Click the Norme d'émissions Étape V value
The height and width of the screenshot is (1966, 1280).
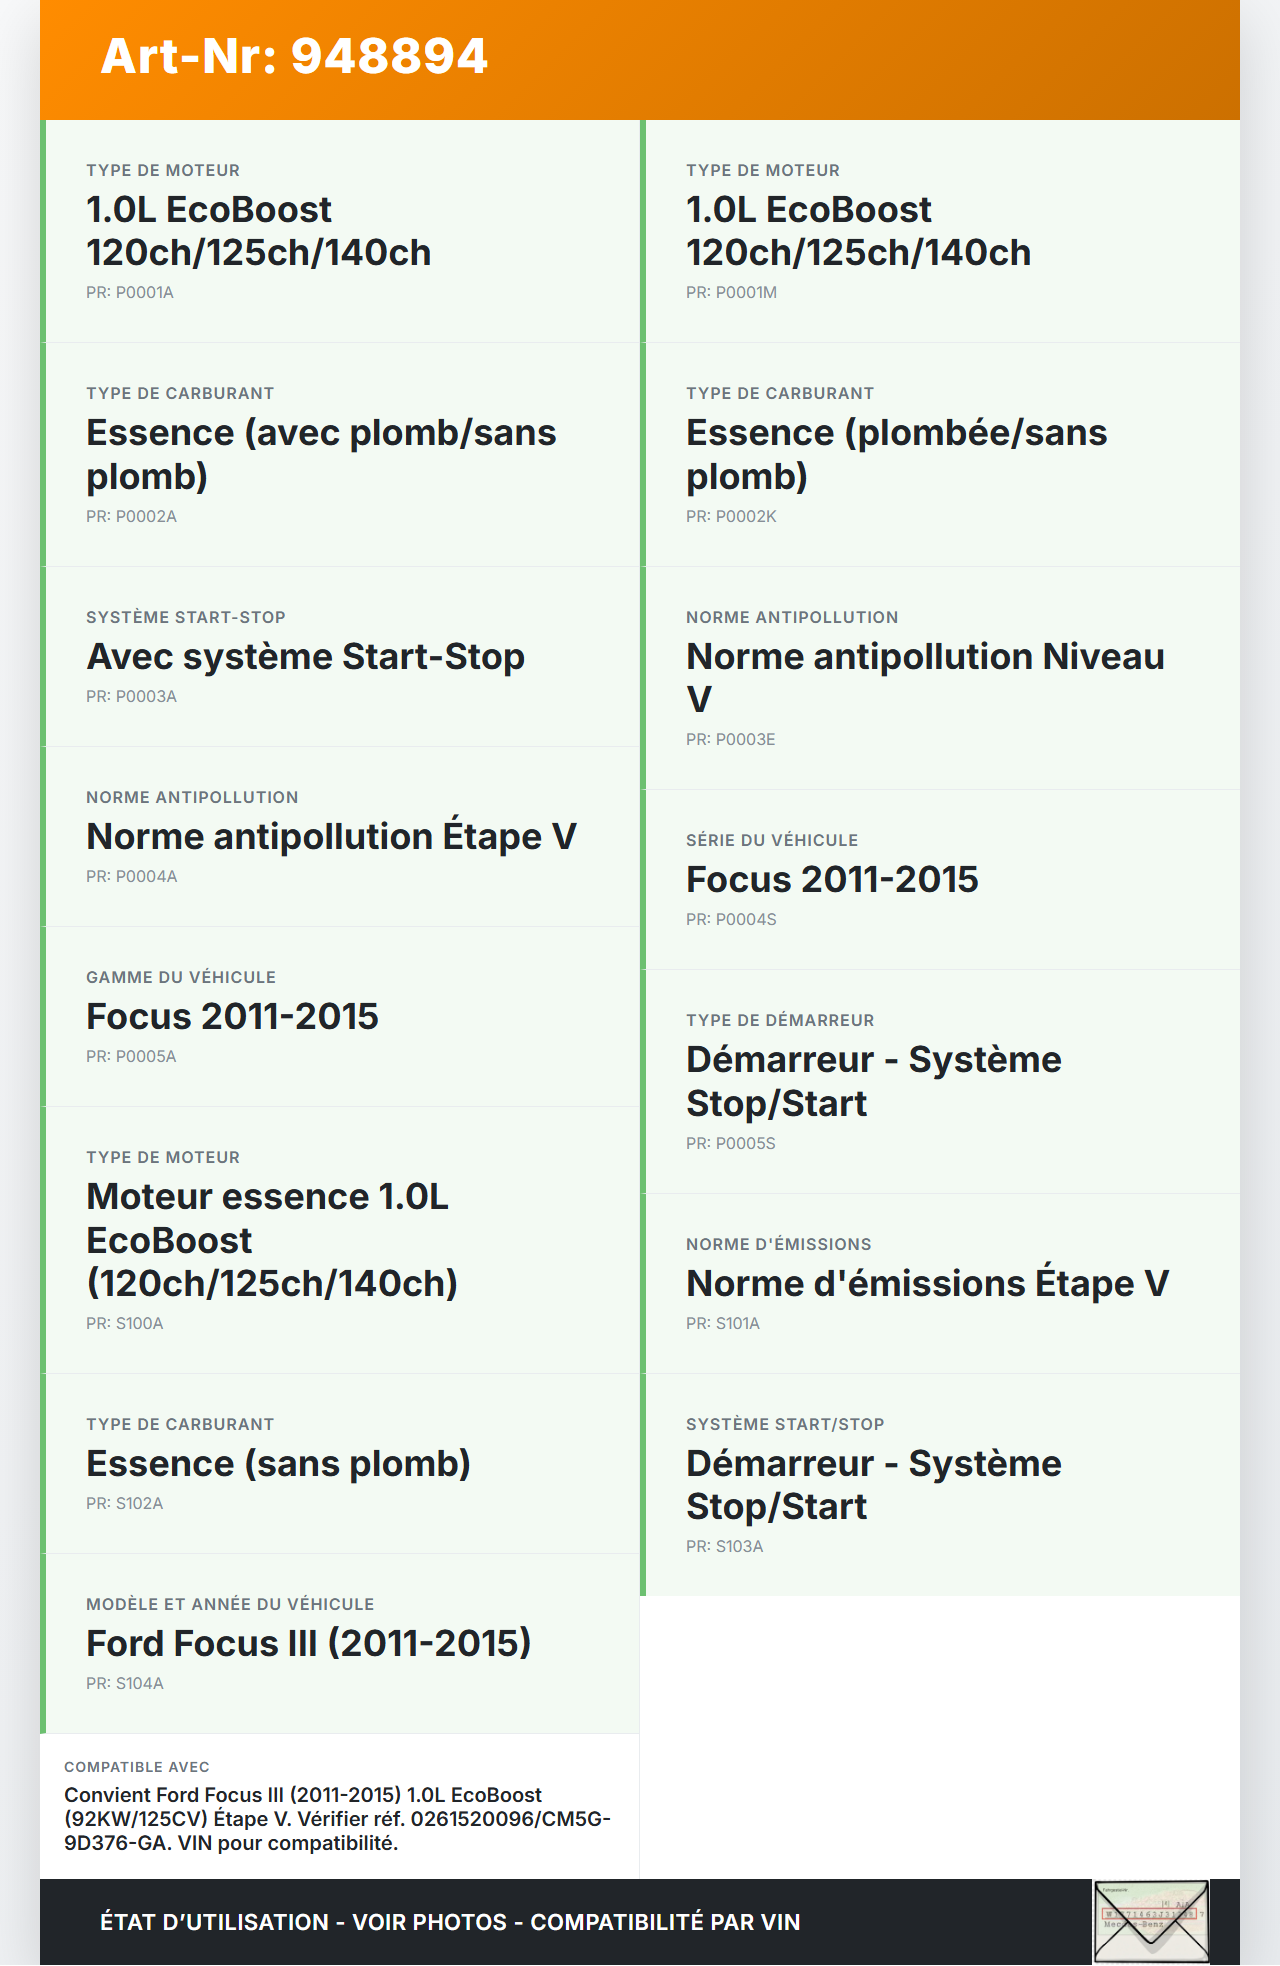[927, 1284]
